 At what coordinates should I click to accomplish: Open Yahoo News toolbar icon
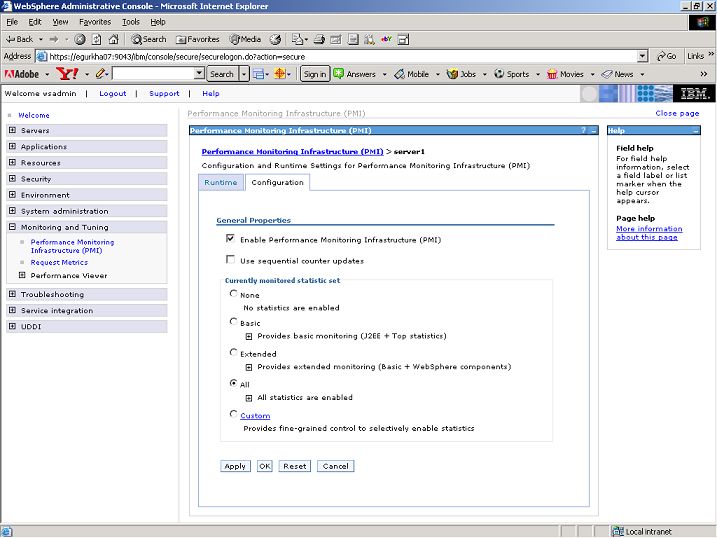click(x=607, y=74)
